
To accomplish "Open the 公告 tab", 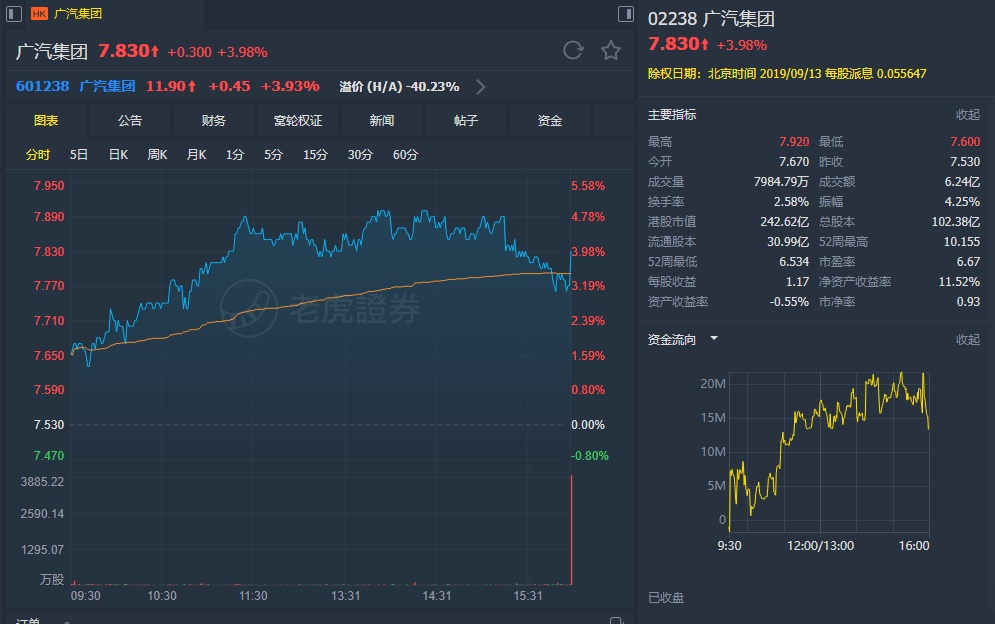I will 129,121.
